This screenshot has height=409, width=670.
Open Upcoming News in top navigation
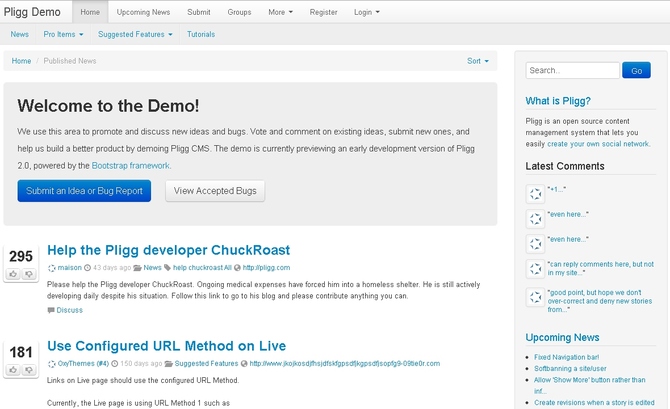(143, 12)
